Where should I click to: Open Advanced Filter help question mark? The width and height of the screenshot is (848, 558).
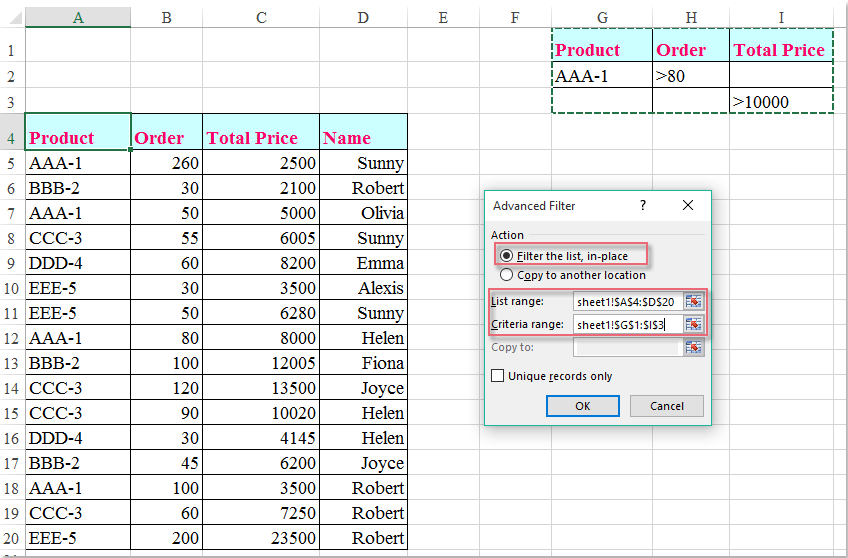[x=643, y=205]
